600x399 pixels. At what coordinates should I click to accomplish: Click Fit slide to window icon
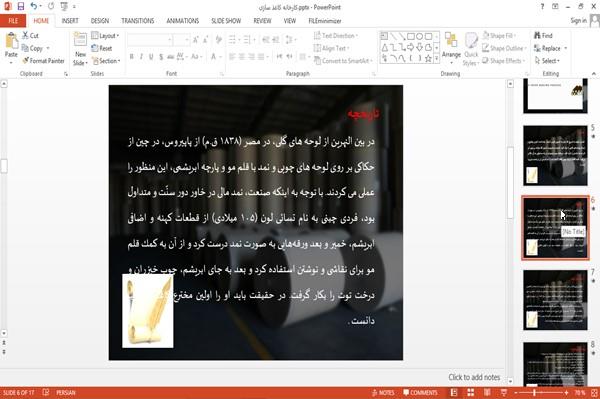[x=594, y=393]
